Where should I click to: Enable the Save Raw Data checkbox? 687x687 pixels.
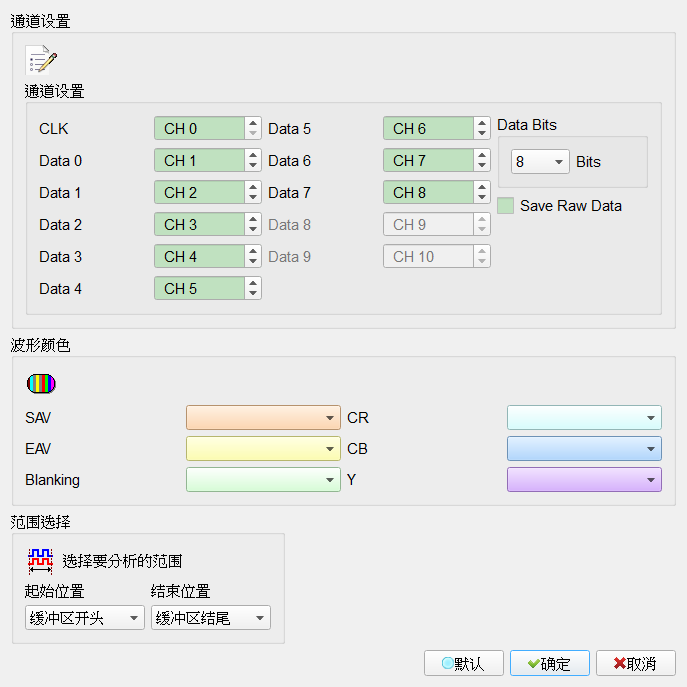(505, 205)
